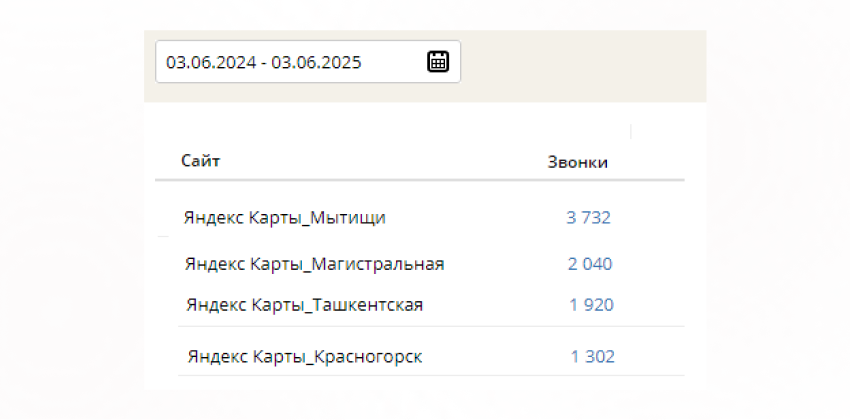The image size is (850, 420).
Task: Click the header underline below the Сайт label
Action: [x=420, y=179]
